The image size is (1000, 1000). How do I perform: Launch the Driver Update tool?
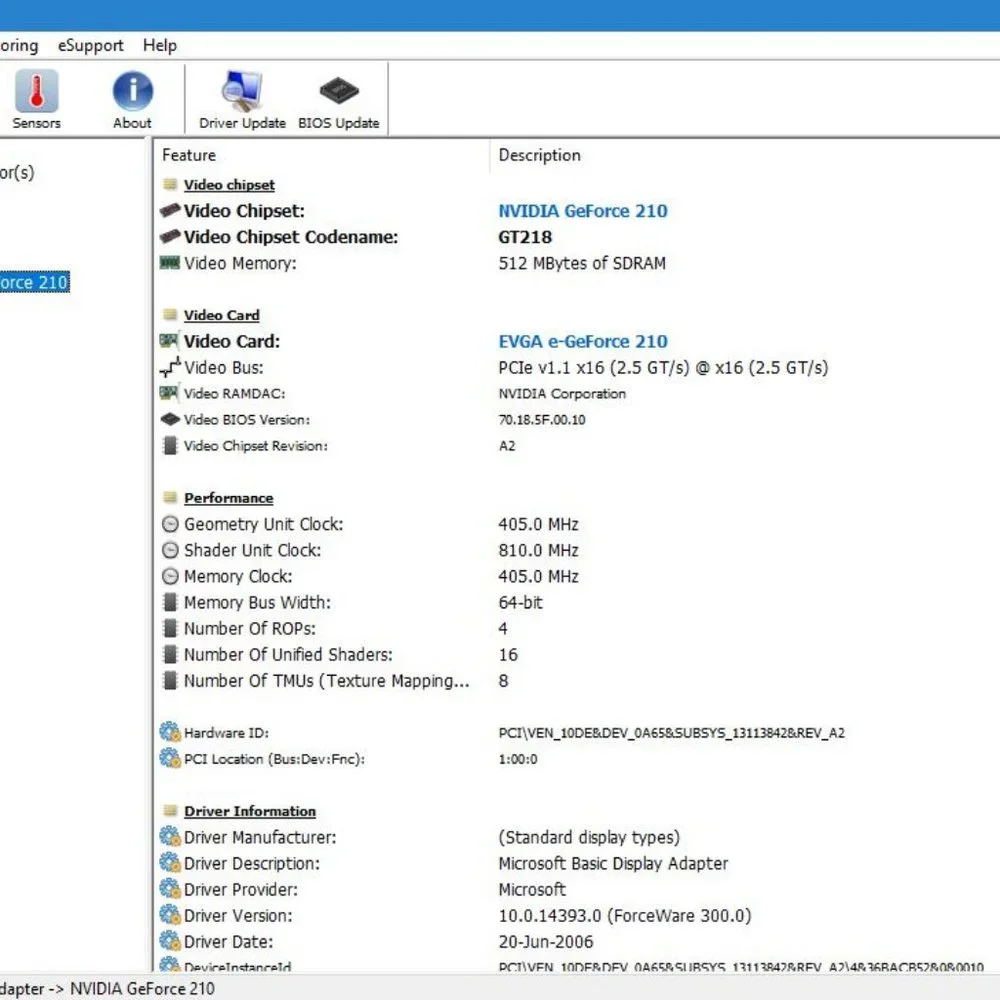242,99
